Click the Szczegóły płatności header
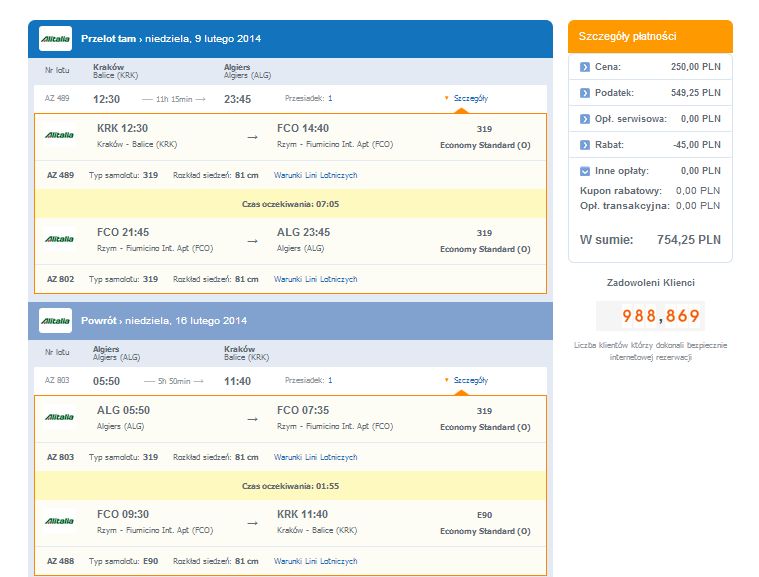Viewport: 759px width, 577px height. click(650, 36)
